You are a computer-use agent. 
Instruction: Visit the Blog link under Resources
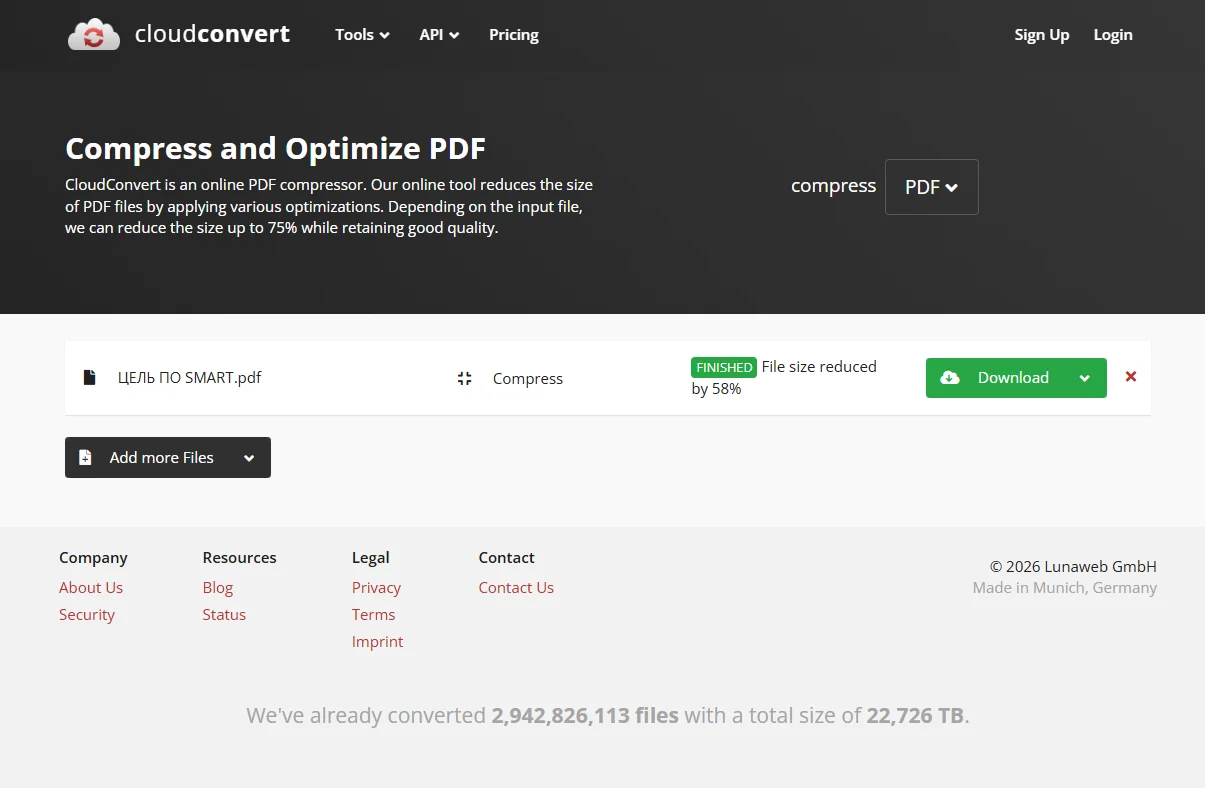(217, 588)
